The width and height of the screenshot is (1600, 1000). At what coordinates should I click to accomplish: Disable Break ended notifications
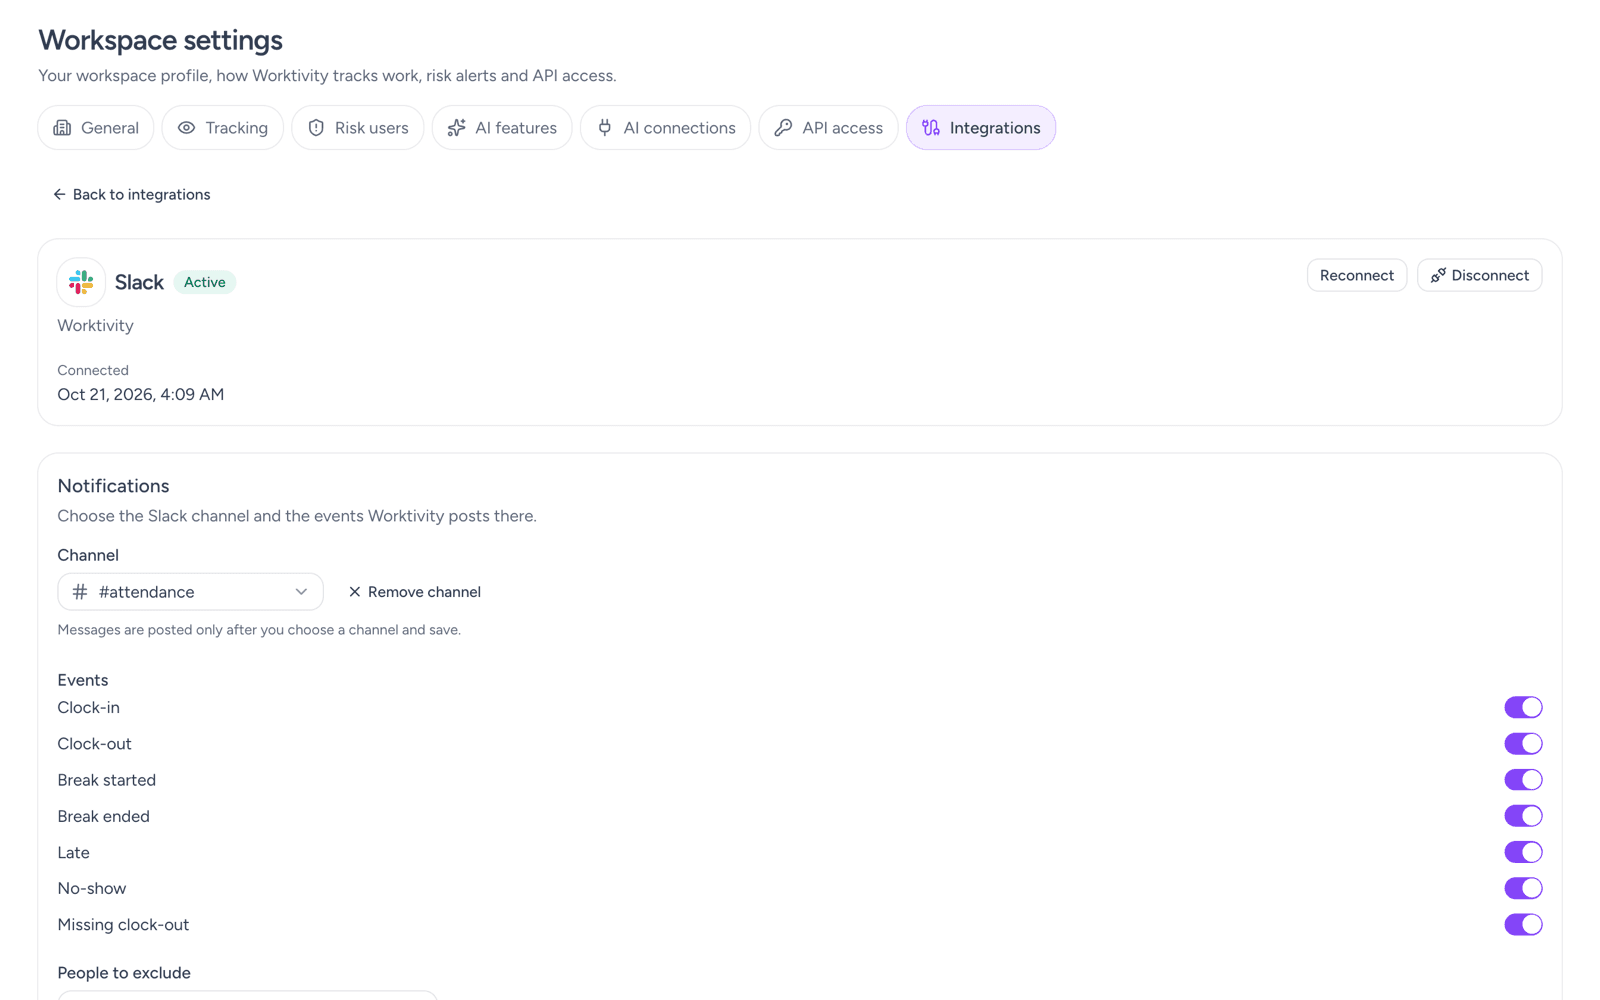click(x=1523, y=816)
